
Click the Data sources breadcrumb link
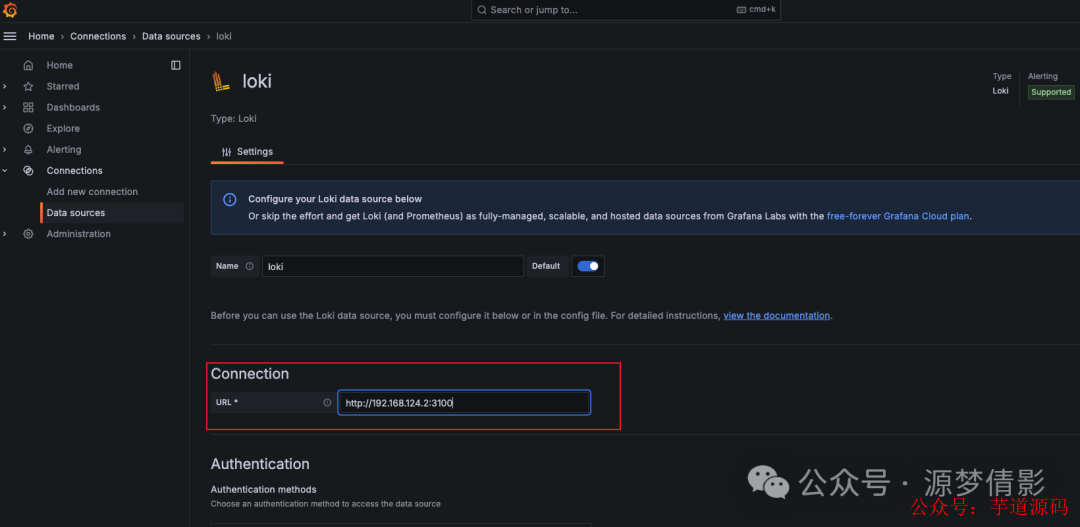[x=171, y=37]
